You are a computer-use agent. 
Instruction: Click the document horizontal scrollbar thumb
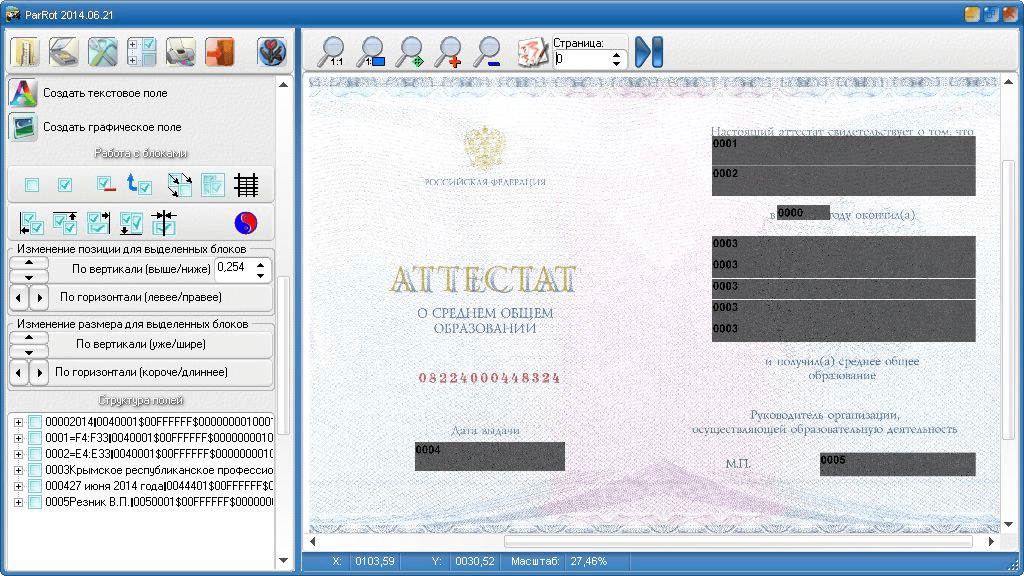click(x=738, y=541)
